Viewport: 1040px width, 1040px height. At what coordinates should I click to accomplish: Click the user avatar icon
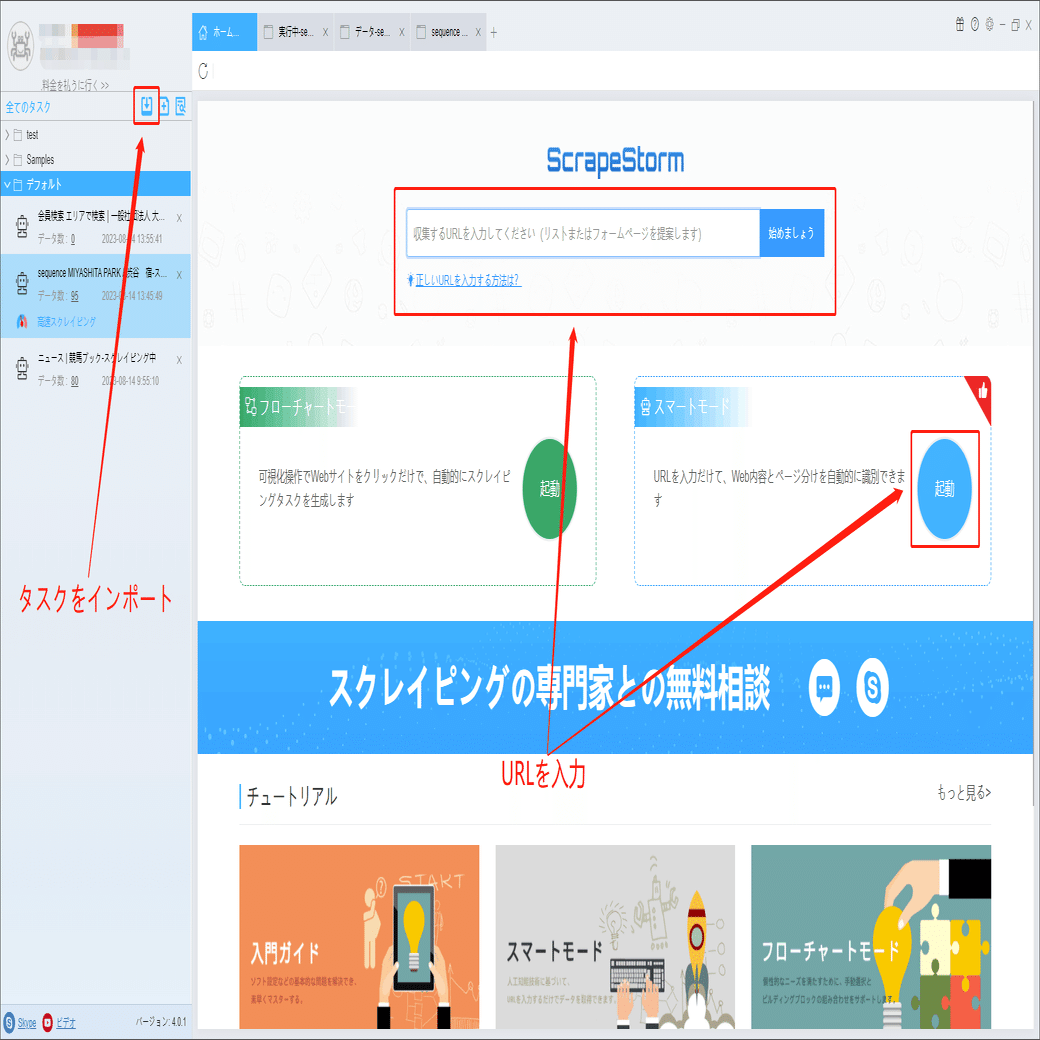point(20,46)
